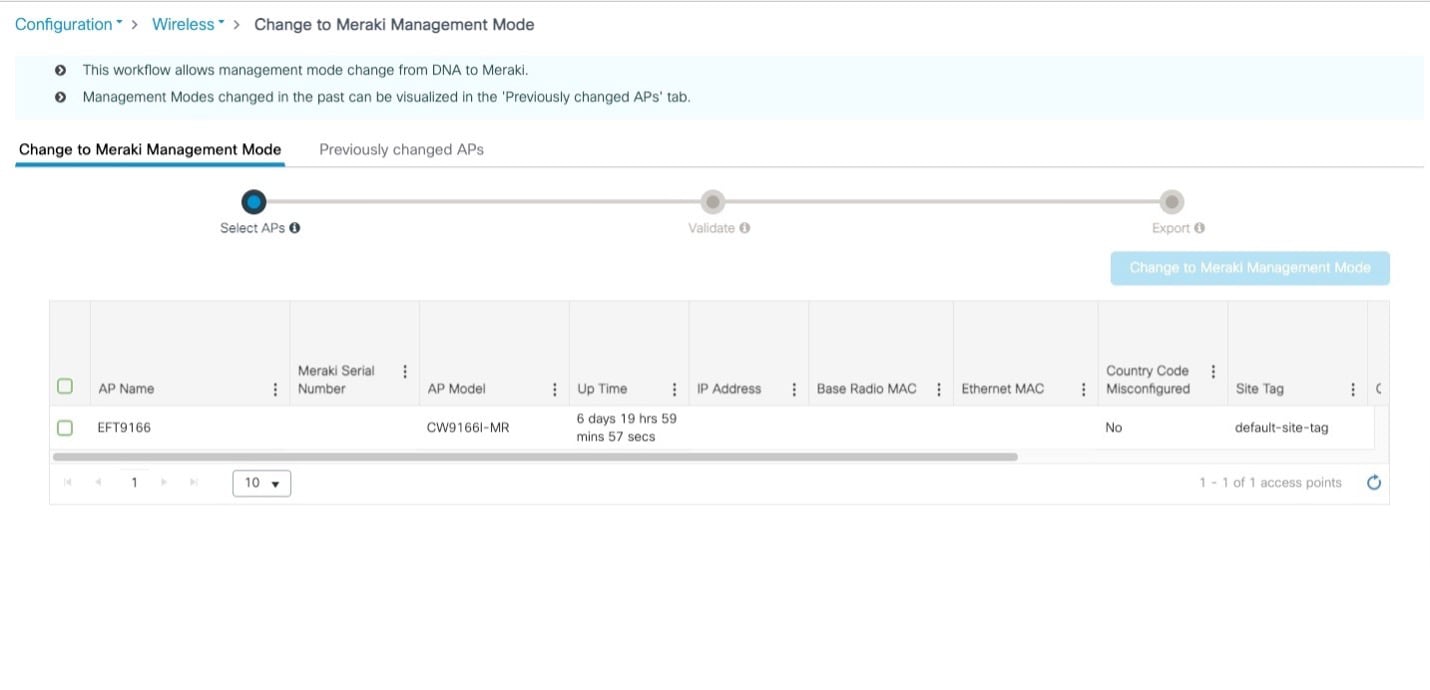Sort by Up Time column header
Image resolution: width=1430 pixels, height=690 pixels.
(x=602, y=389)
